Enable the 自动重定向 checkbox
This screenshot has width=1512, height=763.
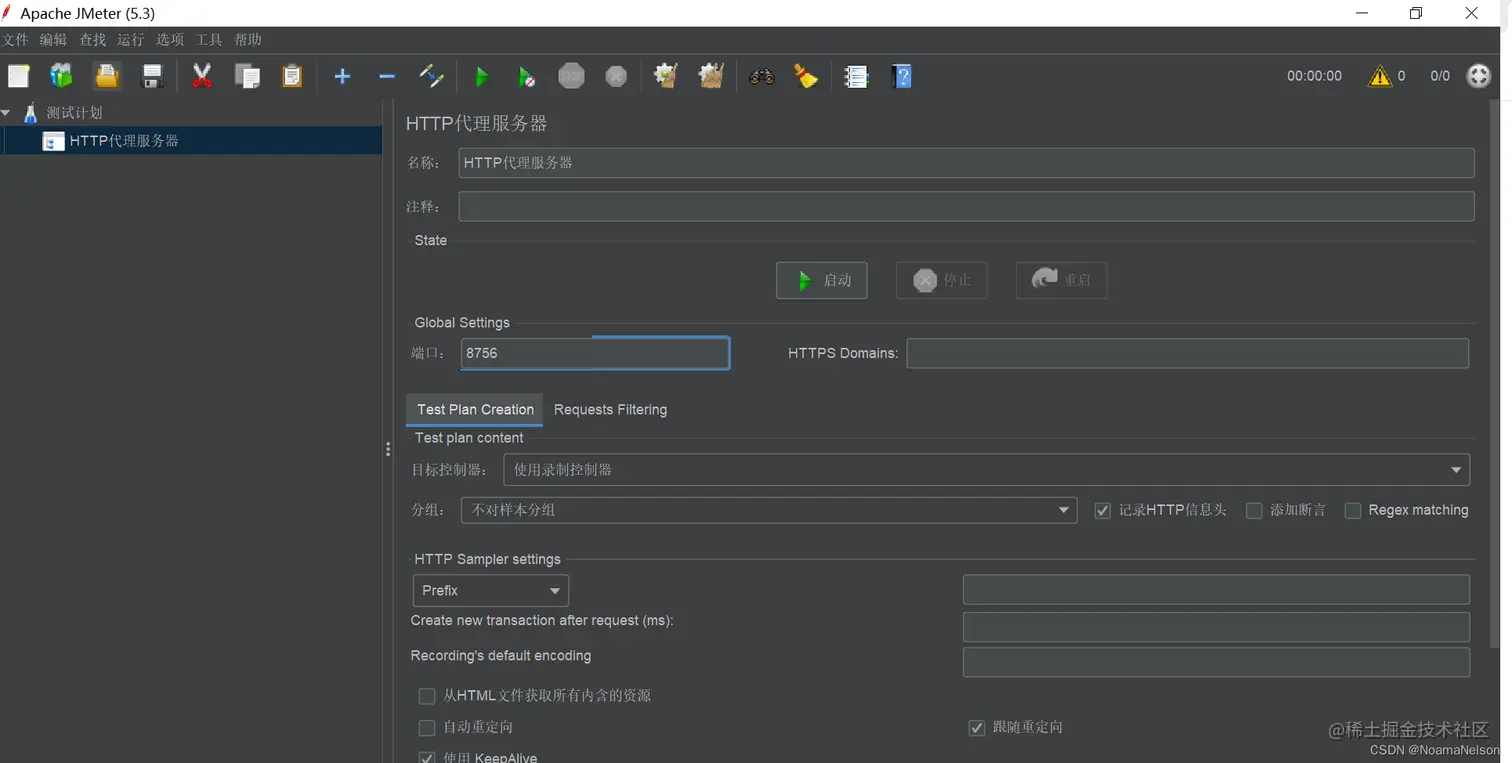[x=427, y=728]
